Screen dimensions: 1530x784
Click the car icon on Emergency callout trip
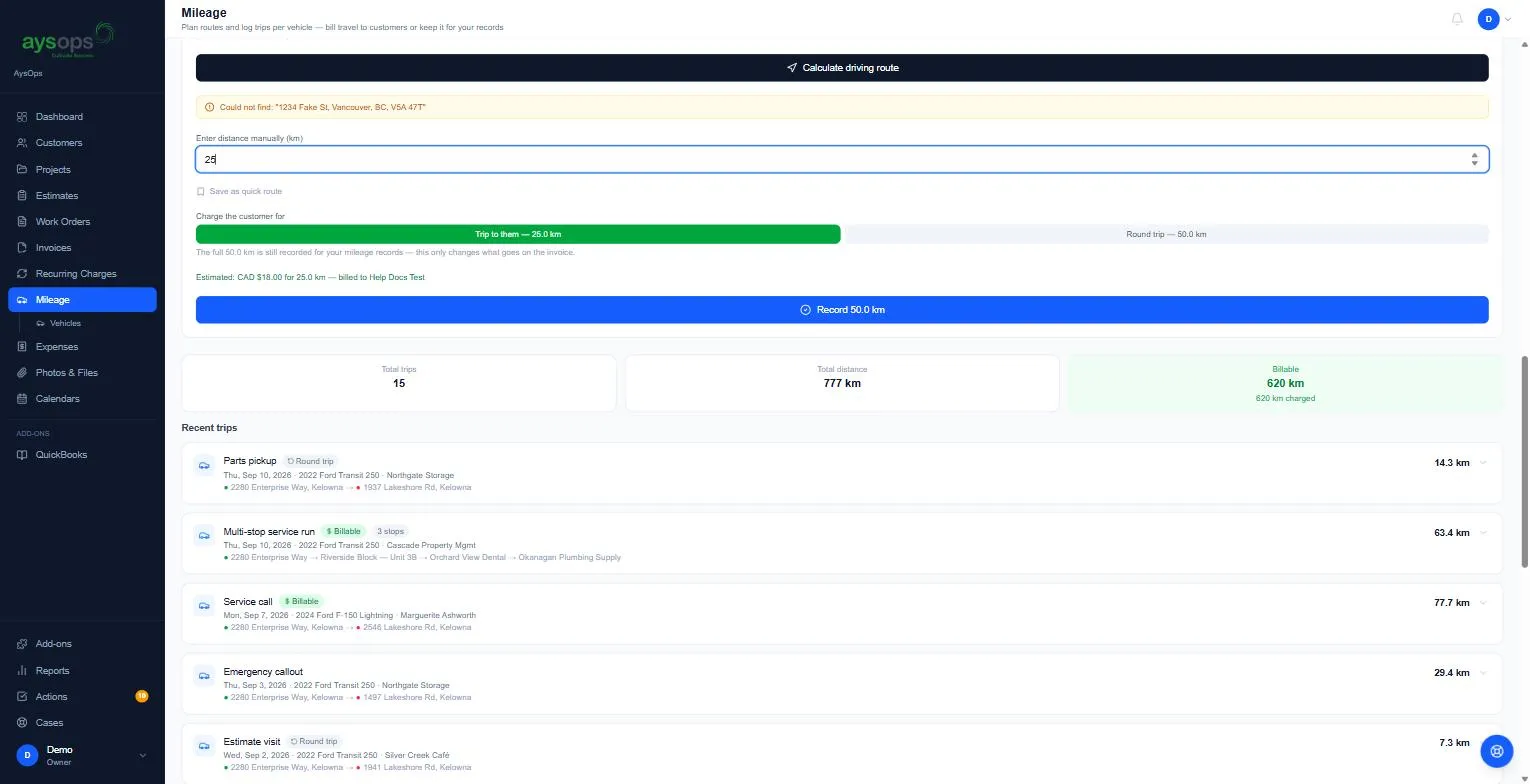click(x=204, y=675)
